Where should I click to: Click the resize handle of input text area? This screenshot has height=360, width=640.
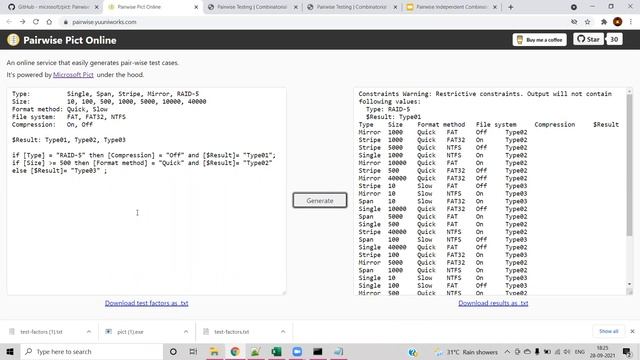coord(284,293)
